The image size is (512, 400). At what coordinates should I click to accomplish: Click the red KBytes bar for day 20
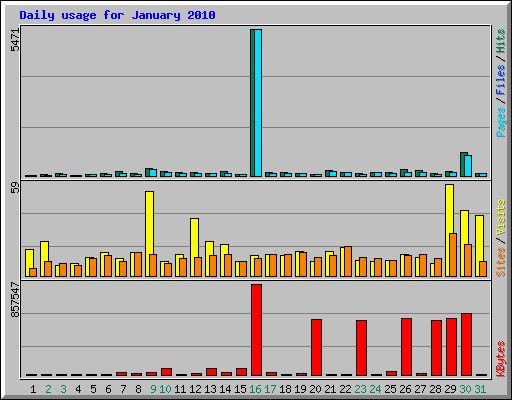click(x=316, y=348)
